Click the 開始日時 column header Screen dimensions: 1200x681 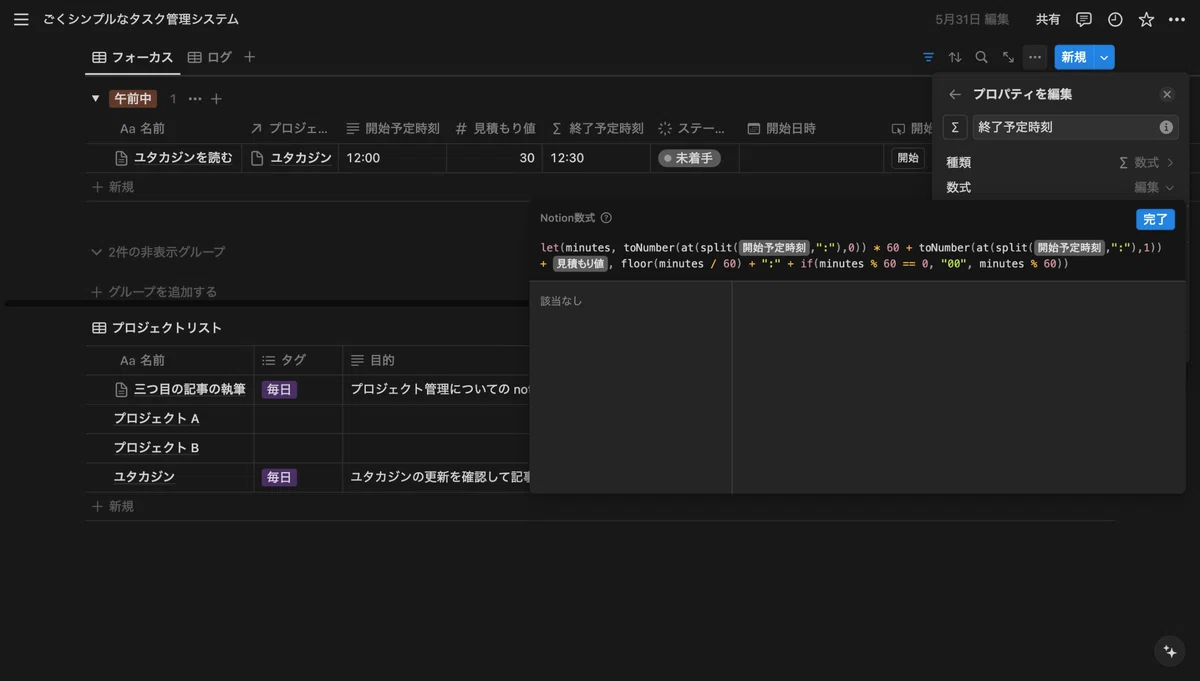click(781, 129)
